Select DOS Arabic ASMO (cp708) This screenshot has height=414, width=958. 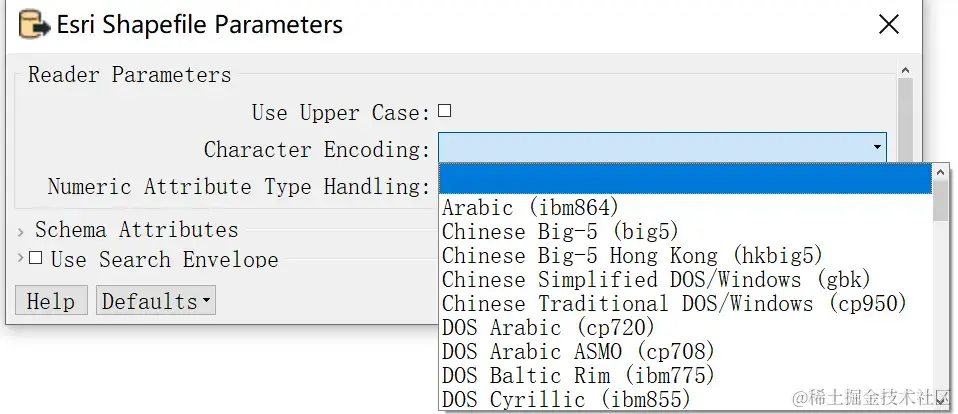click(578, 352)
